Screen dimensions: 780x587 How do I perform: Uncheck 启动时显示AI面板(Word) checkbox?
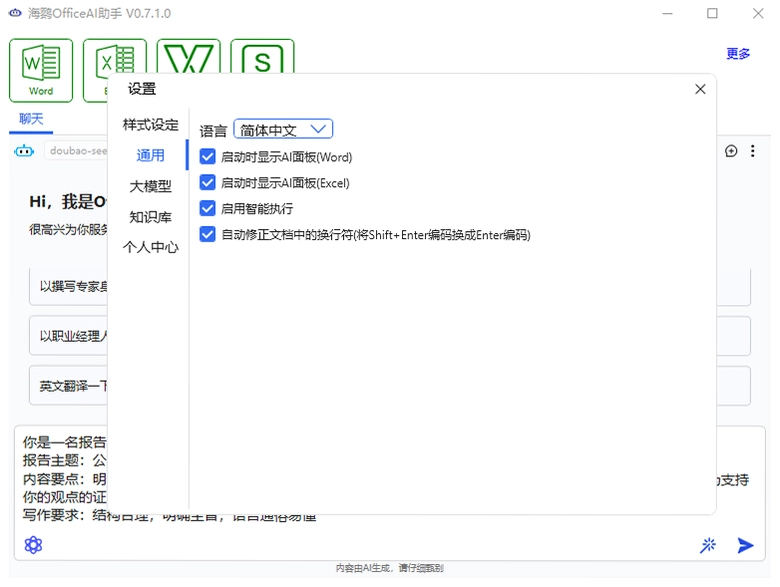click(207, 157)
